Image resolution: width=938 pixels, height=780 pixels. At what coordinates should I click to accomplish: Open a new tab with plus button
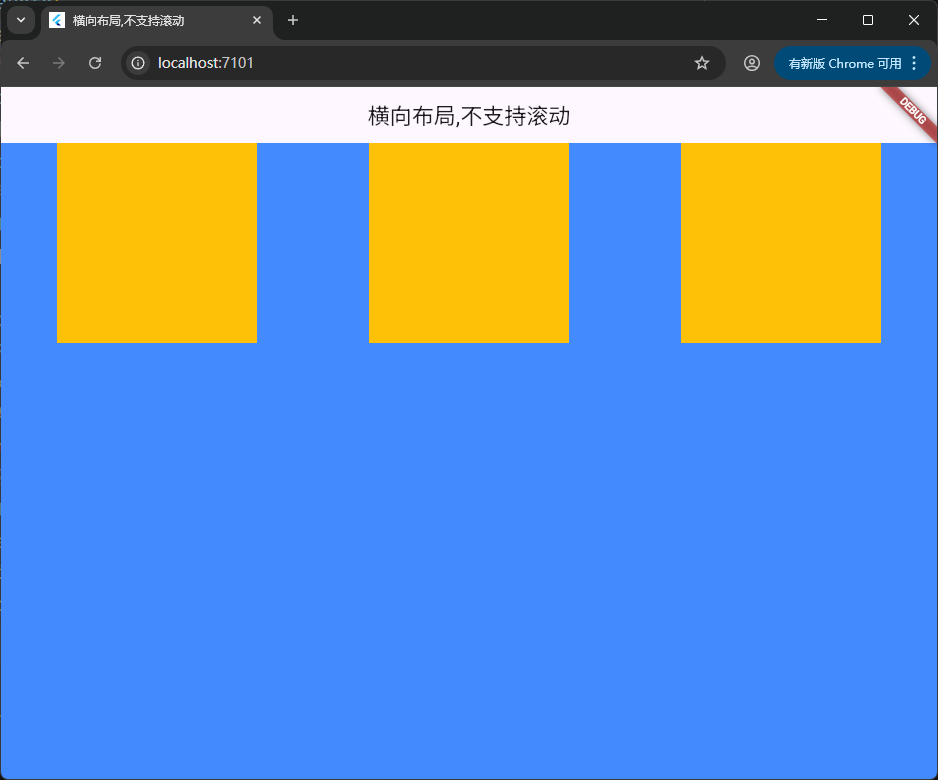(293, 20)
